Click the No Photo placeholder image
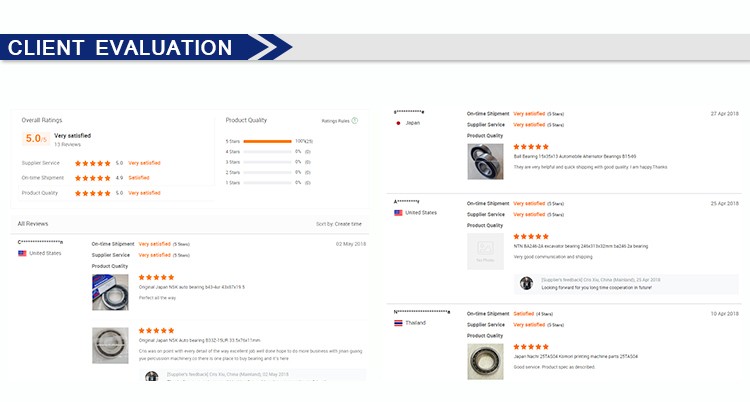The width and height of the screenshot is (750, 402). (485, 252)
